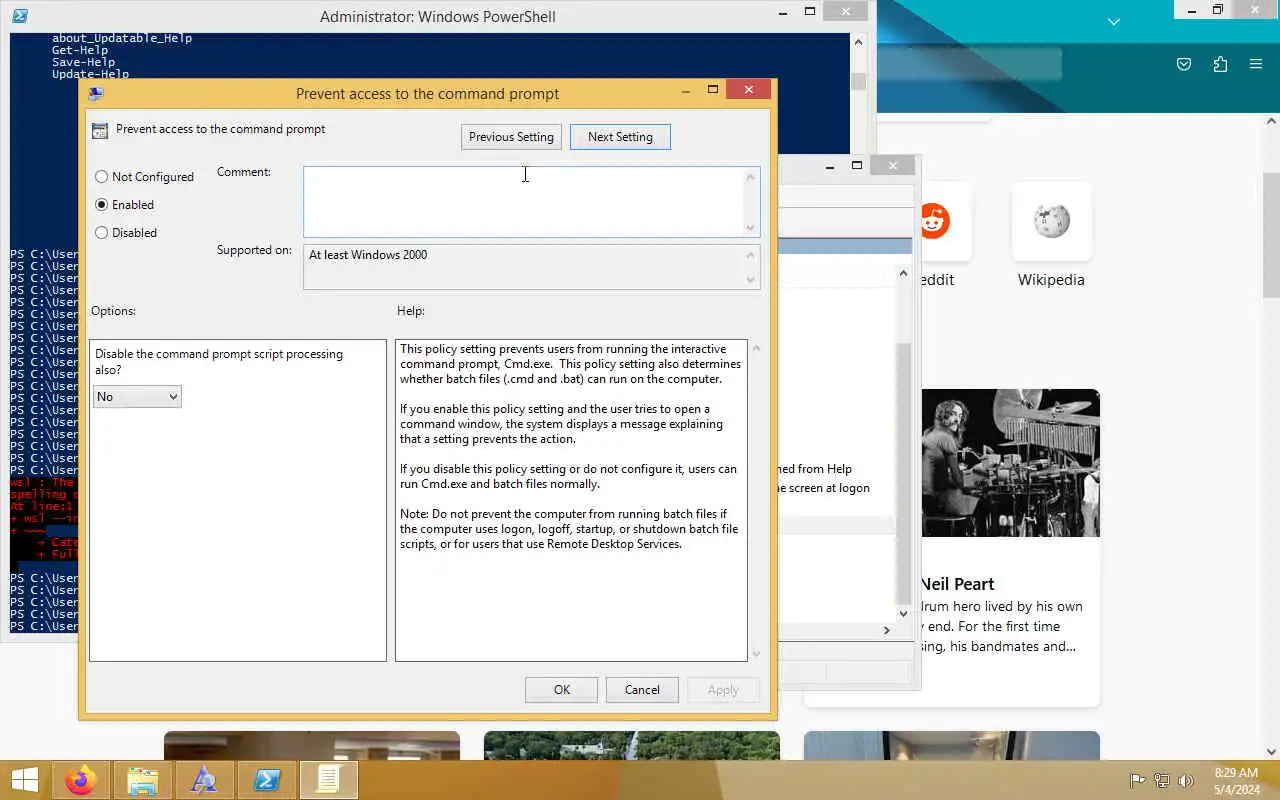Click the 'At least Windows 2000' text

(x=368, y=255)
